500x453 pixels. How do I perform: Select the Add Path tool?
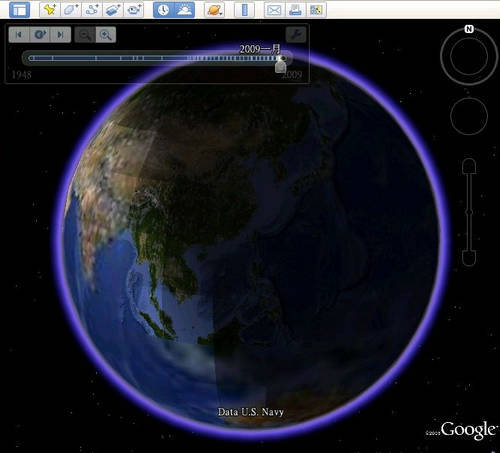(x=92, y=10)
